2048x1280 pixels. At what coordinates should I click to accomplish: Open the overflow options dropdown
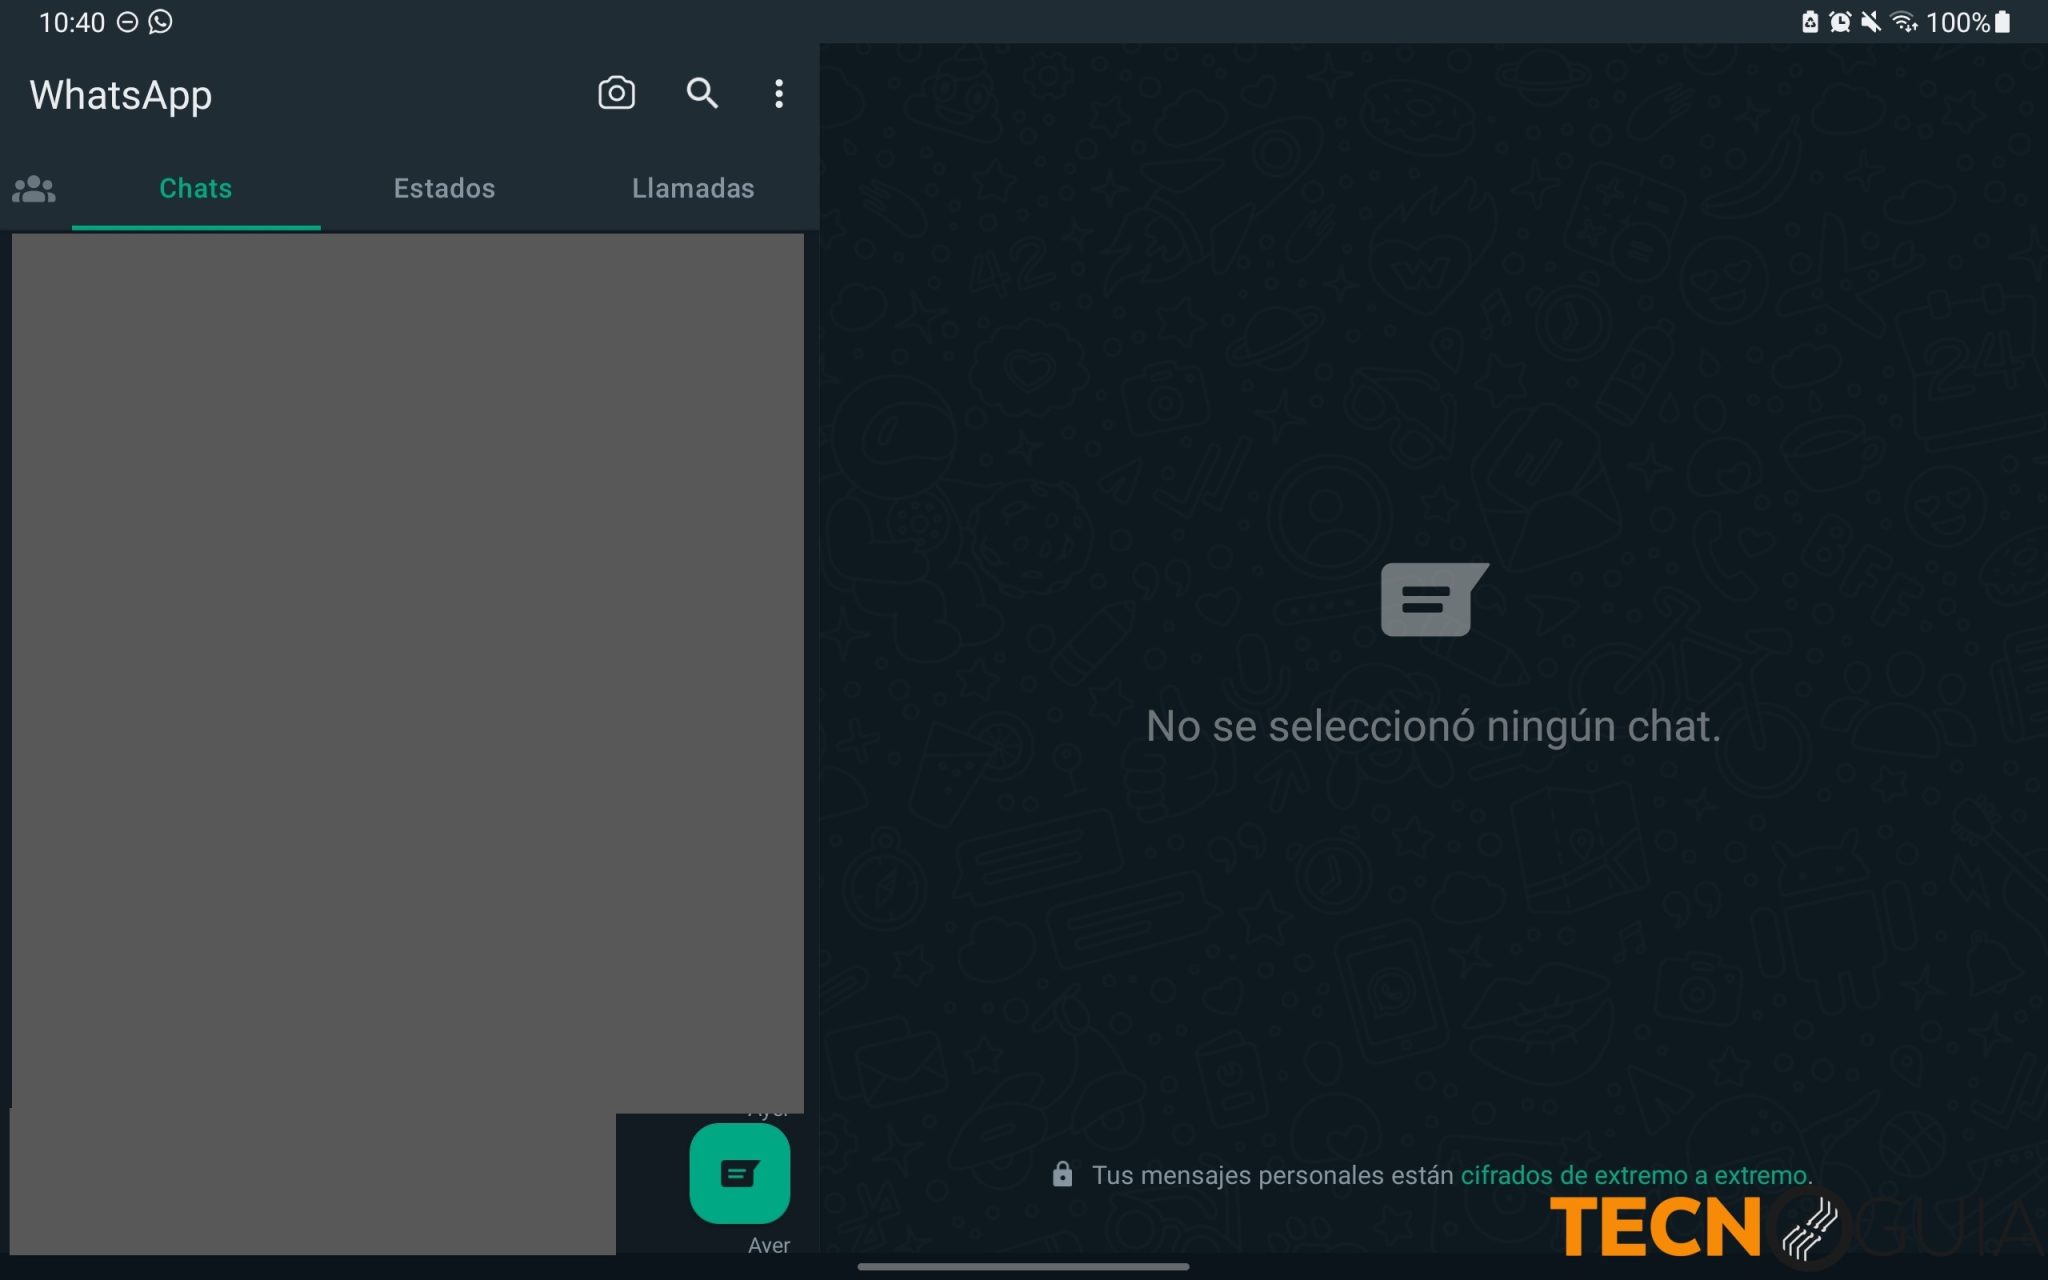click(779, 93)
